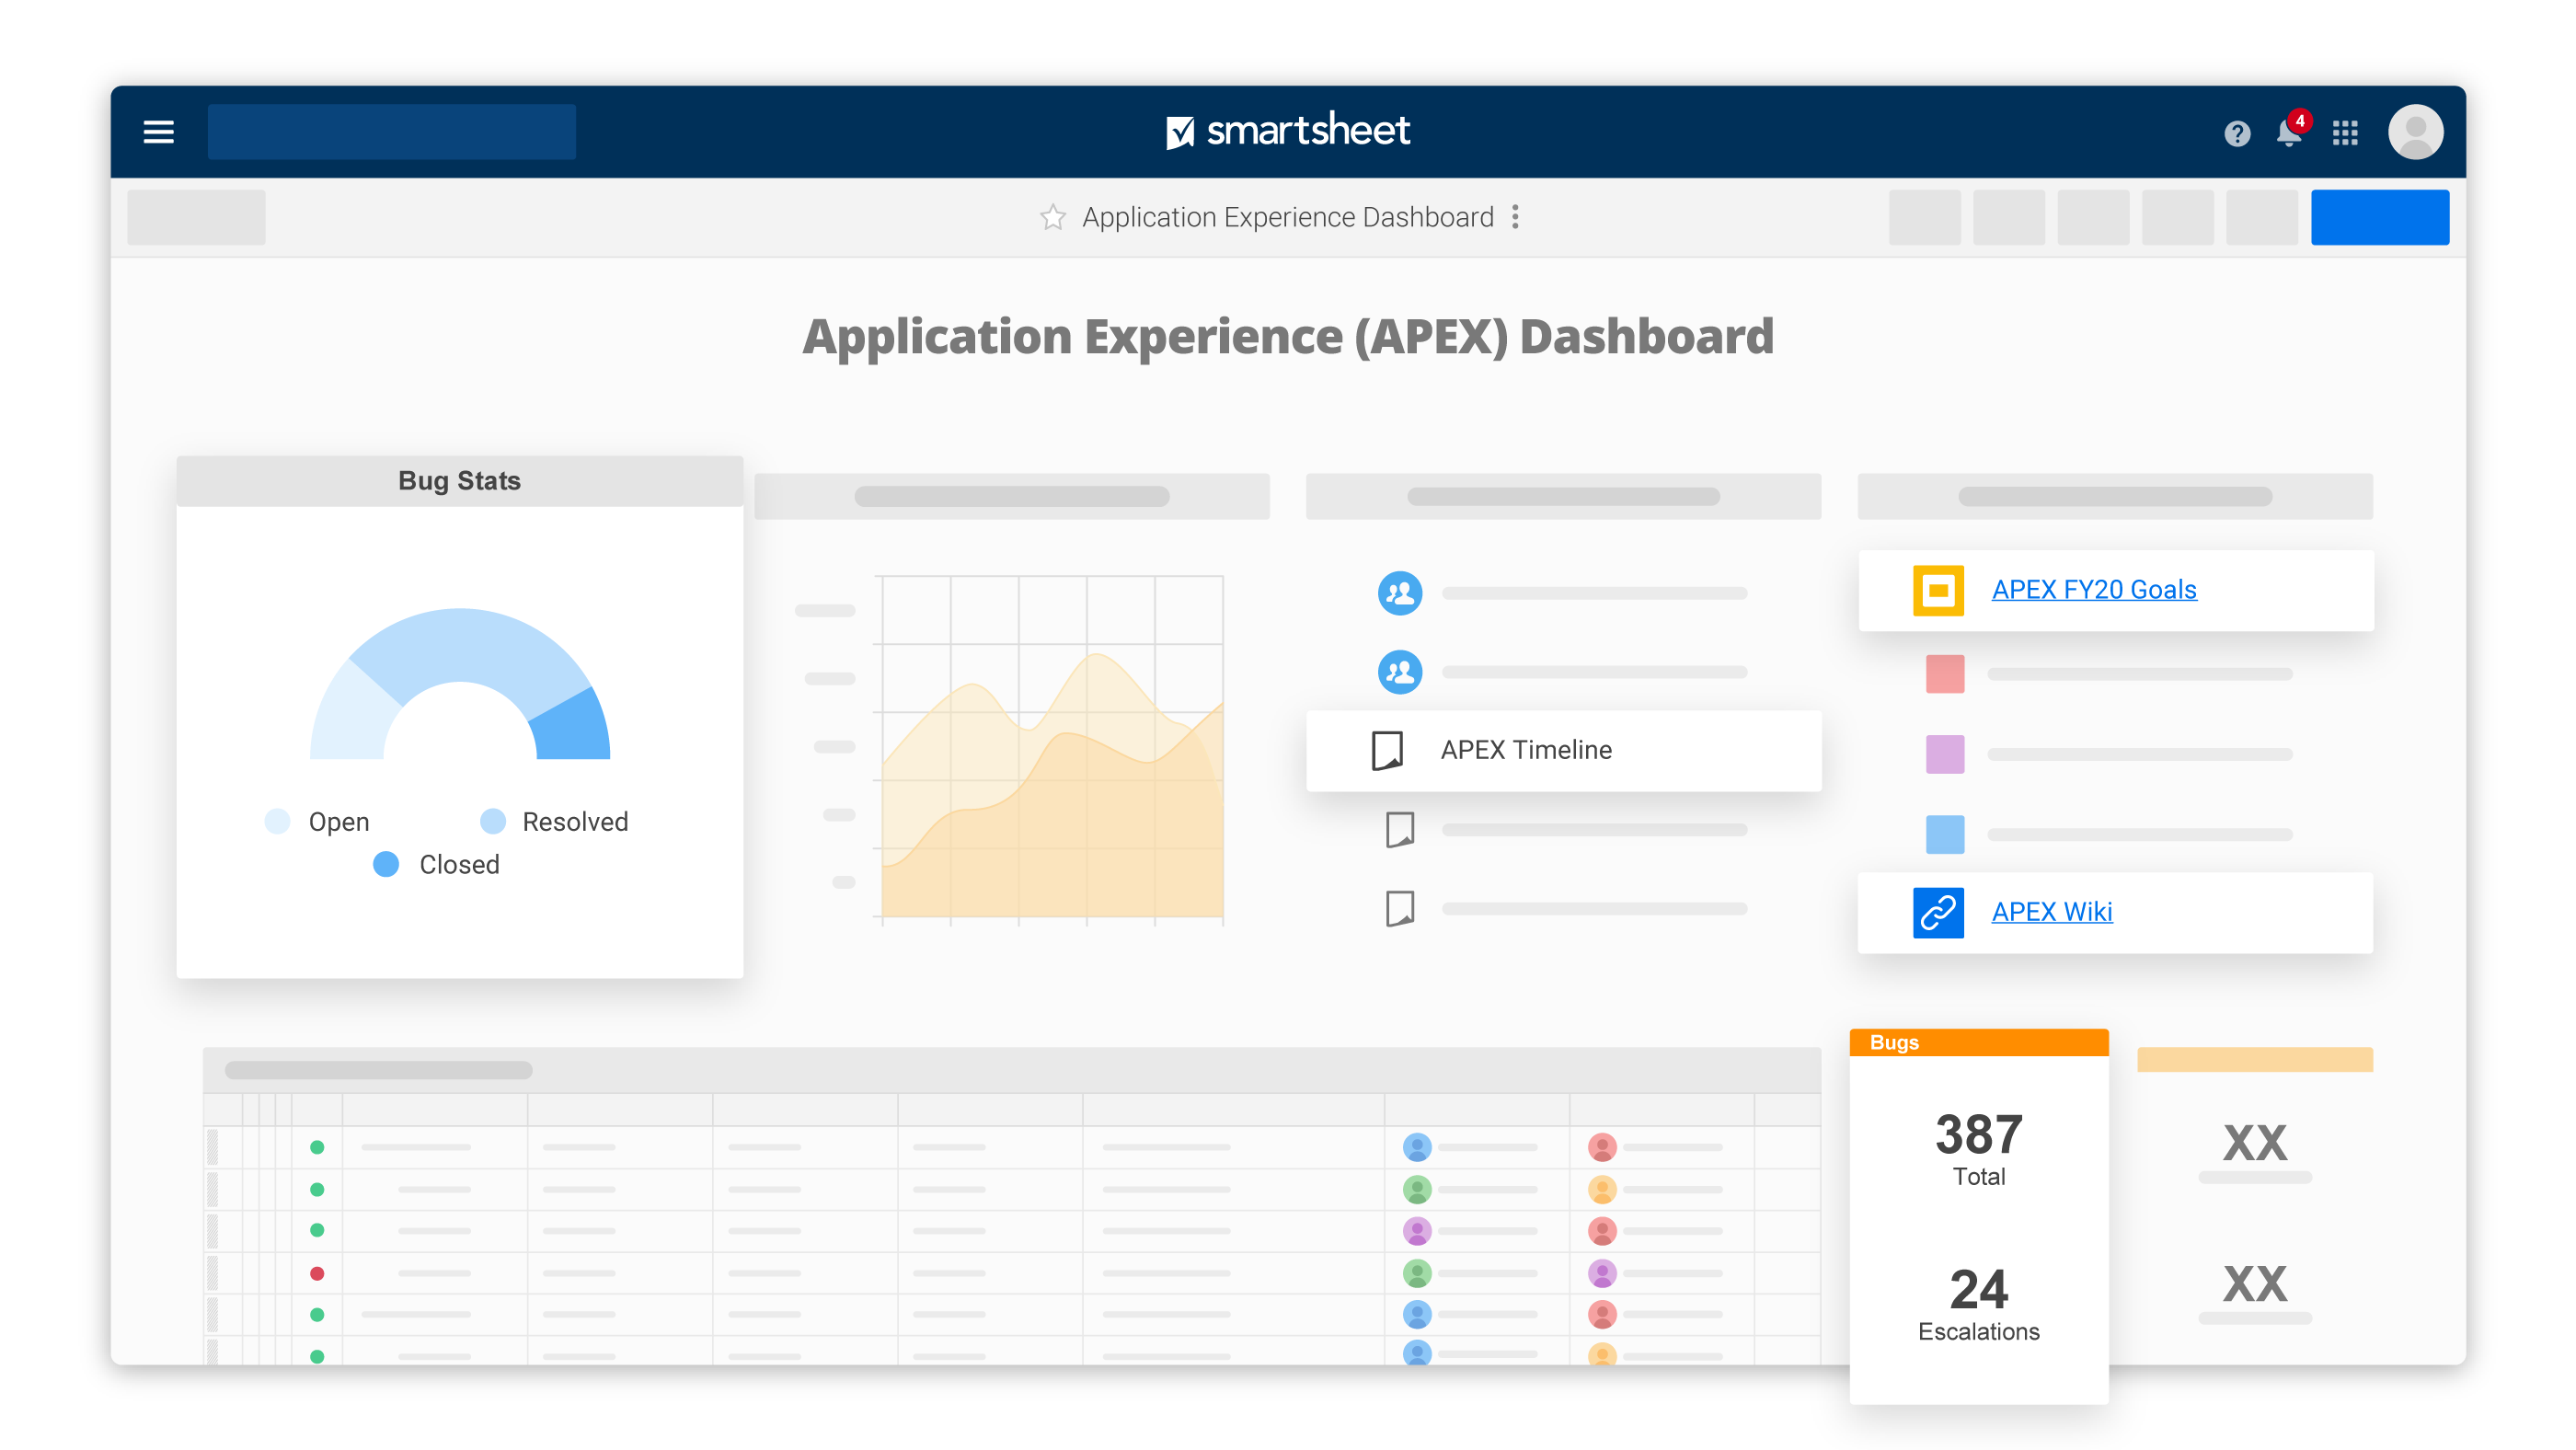This screenshot has width=2576, height=1450.
Task: Open the hamburger navigation menu
Action: [x=158, y=132]
